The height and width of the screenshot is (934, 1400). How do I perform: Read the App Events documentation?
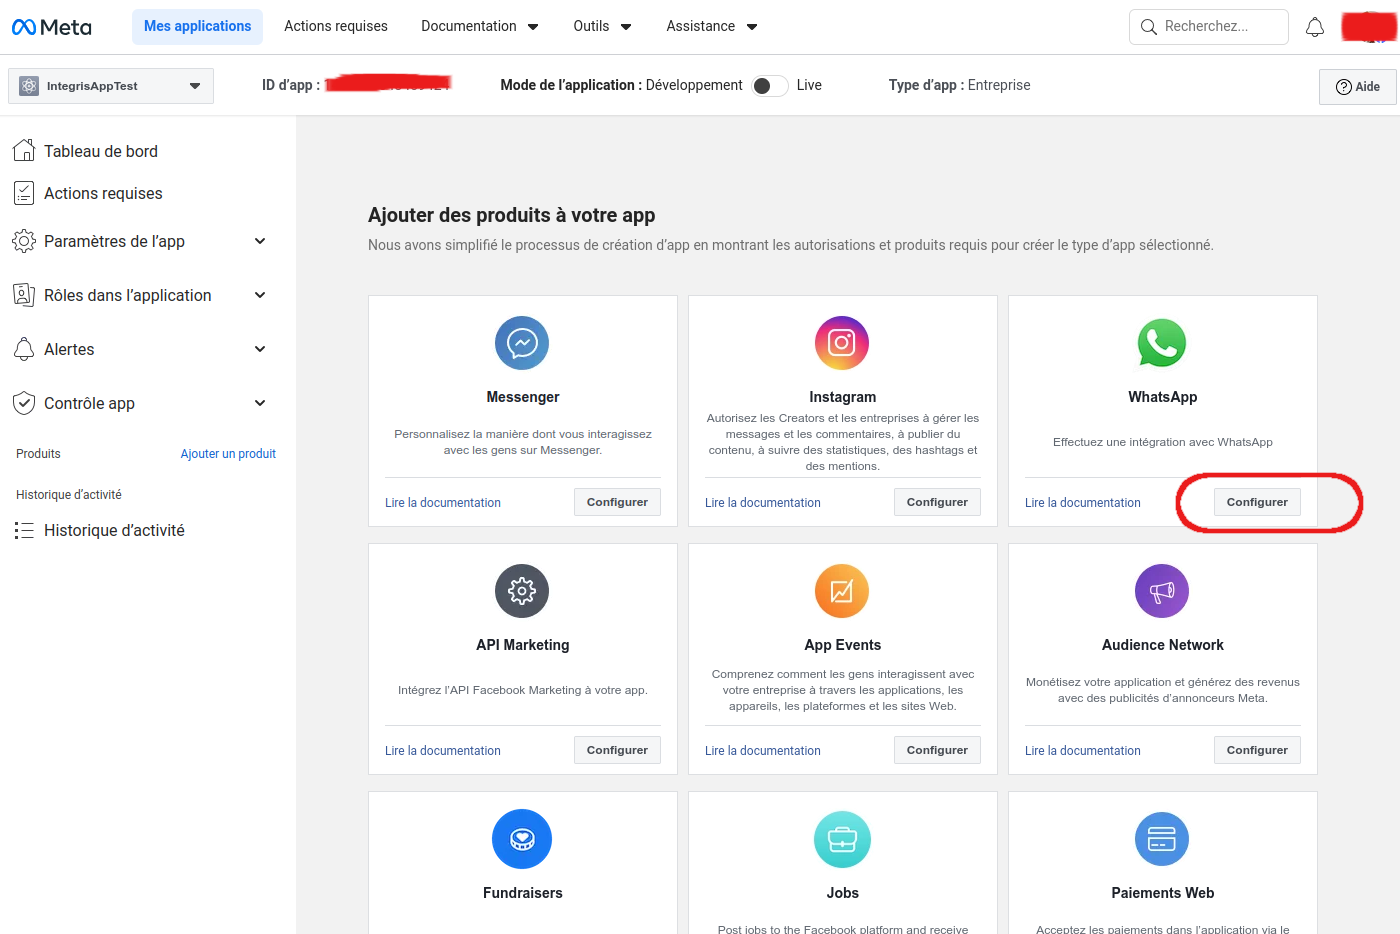pos(763,751)
